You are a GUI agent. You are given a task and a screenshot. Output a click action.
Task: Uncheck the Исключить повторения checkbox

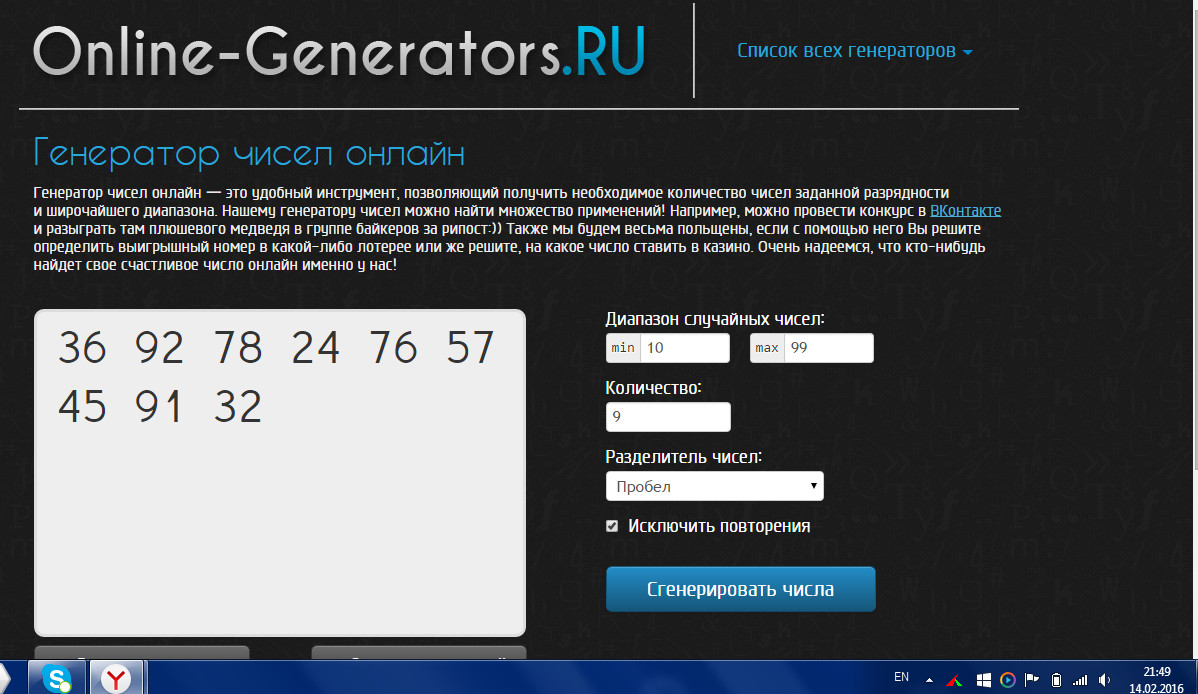click(612, 526)
